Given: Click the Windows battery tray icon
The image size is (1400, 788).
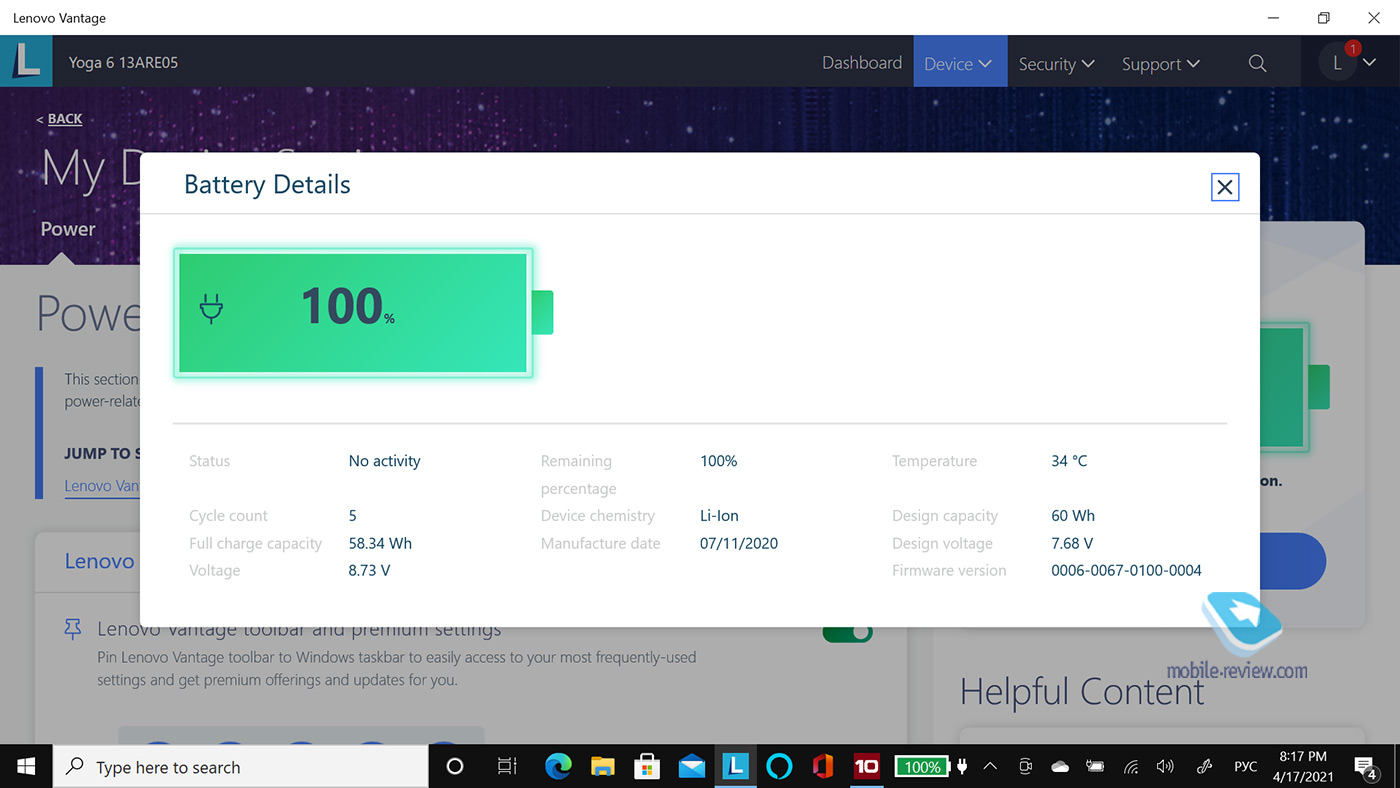Looking at the screenshot, I should pos(1096,767).
